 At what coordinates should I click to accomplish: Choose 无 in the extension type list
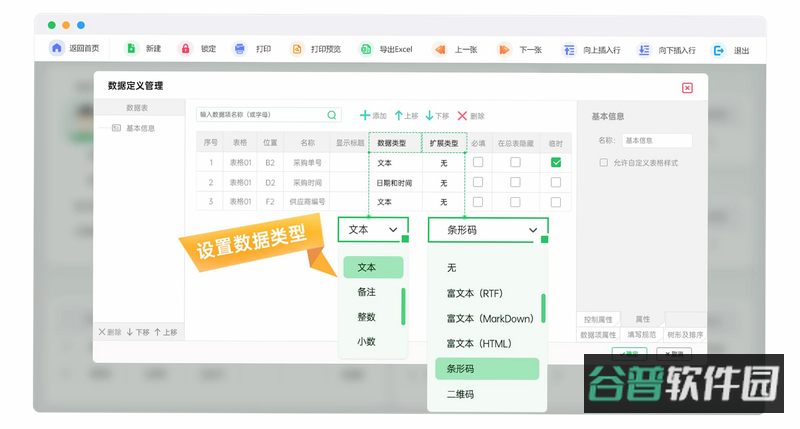point(452,268)
